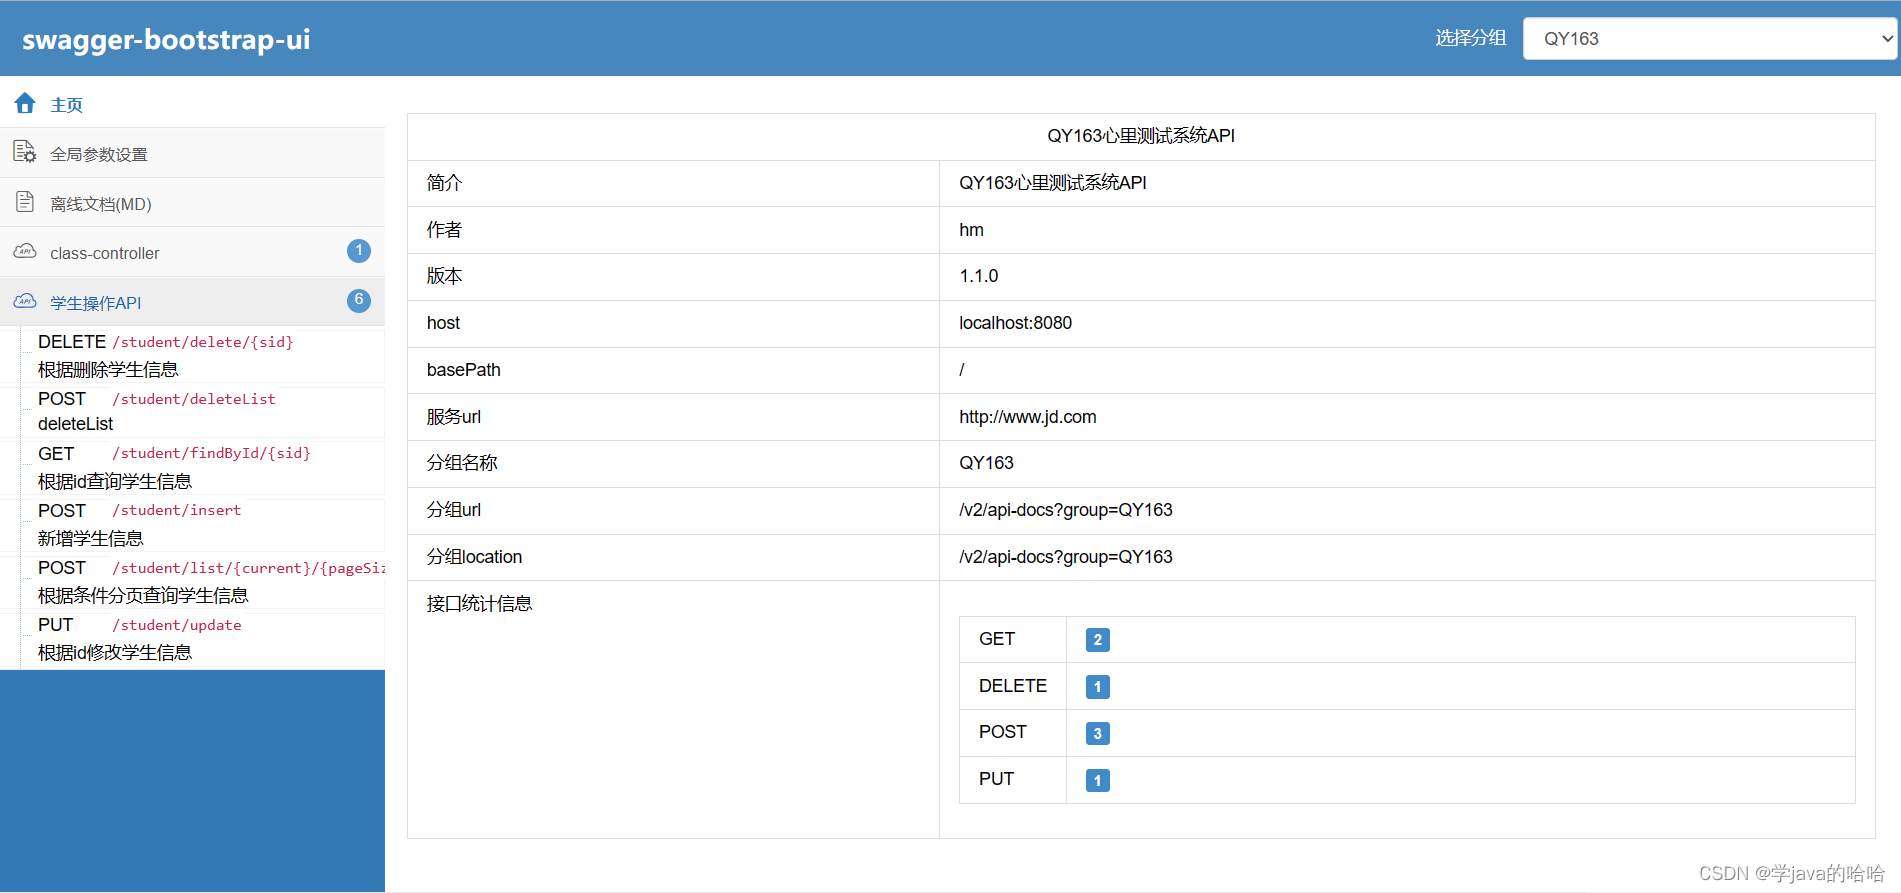
Task: Click the basePath label
Action: pyautogui.click(x=463, y=370)
